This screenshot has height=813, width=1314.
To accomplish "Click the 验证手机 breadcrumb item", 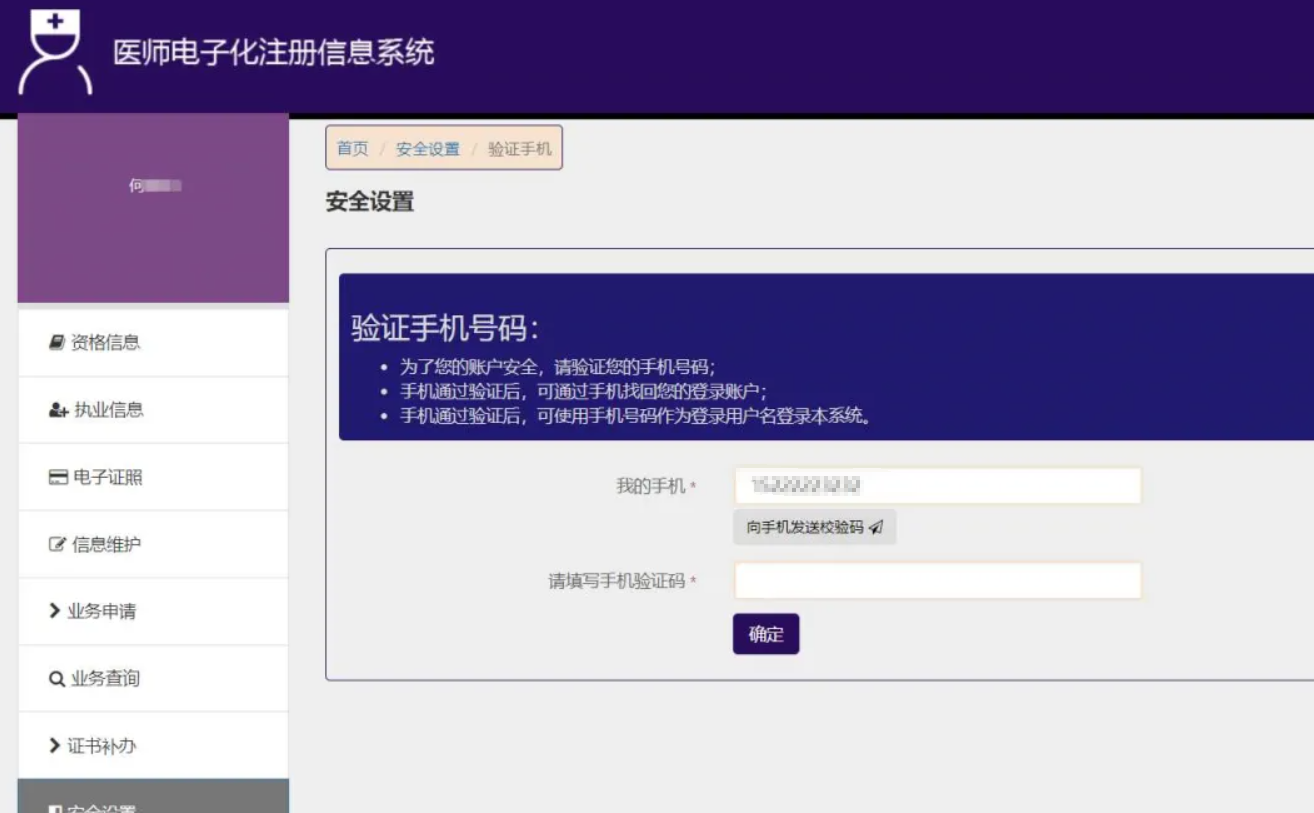I will tap(519, 149).
